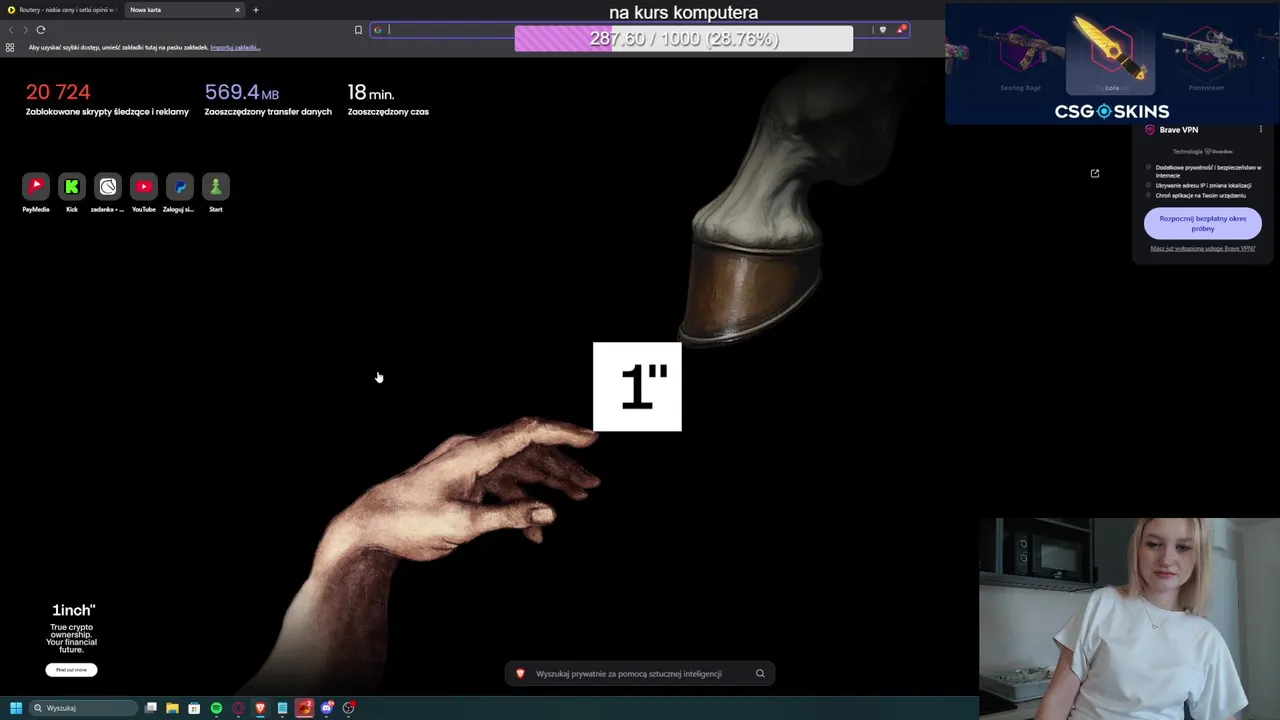Click the 18 min. saved time stat
This screenshot has height=720, width=1280.
point(388,99)
